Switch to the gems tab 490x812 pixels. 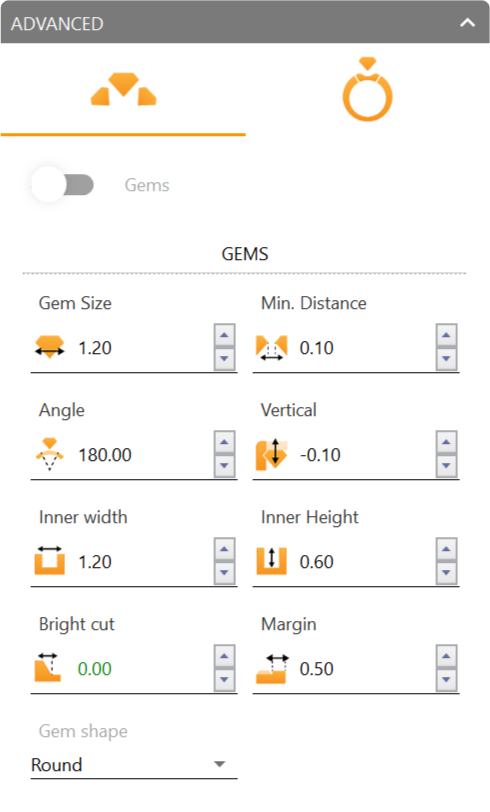tap(123, 90)
